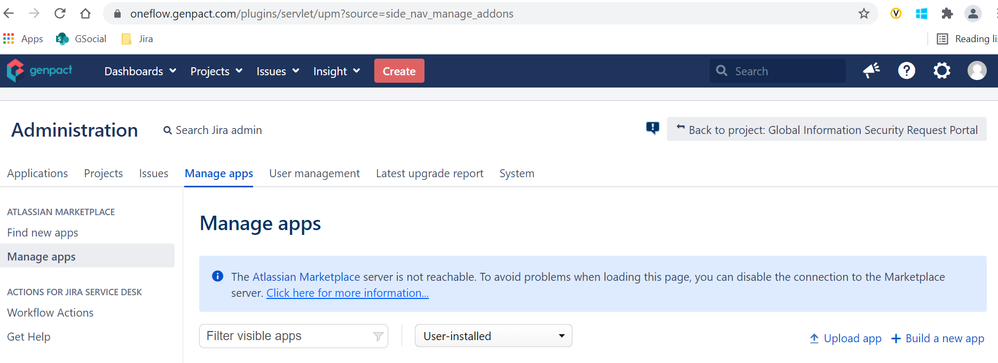The height and width of the screenshot is (363, 998).
Task: Open the User-installed dropdown
Action: click(x=493, y=336)
